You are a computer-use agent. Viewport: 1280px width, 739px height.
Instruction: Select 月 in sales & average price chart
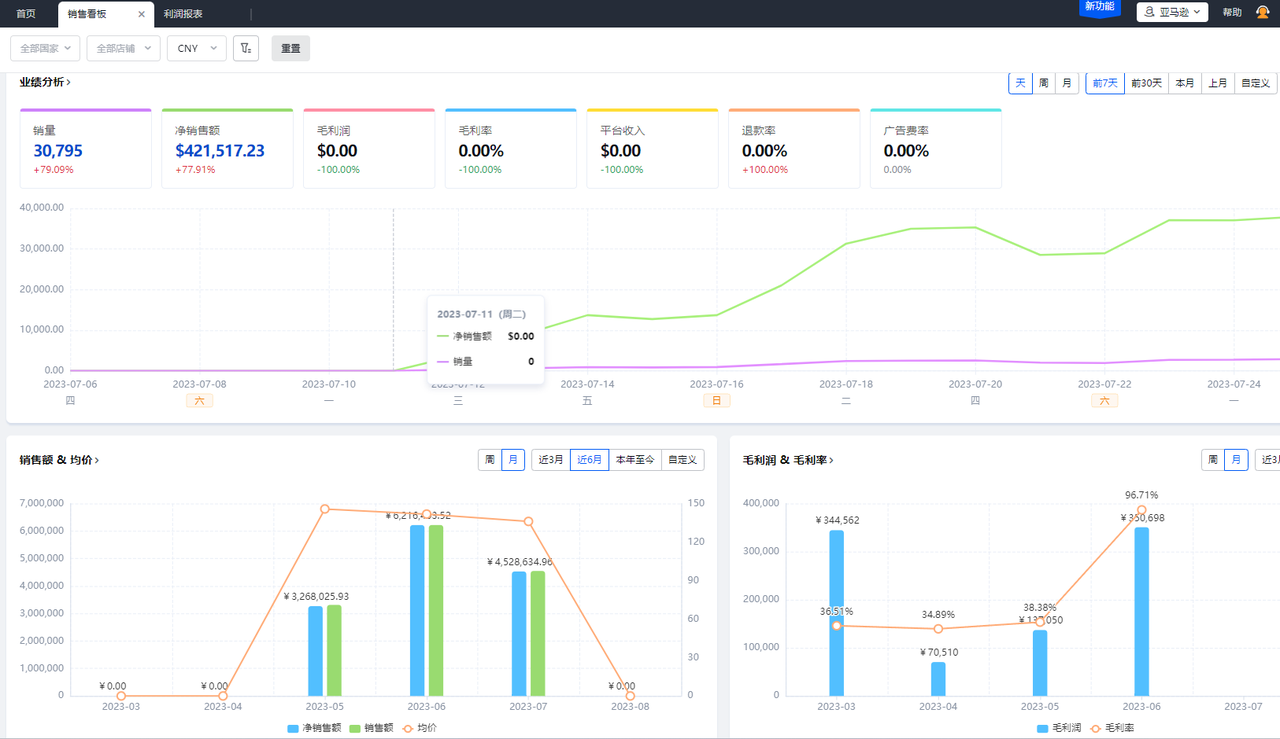click(513, 460)
